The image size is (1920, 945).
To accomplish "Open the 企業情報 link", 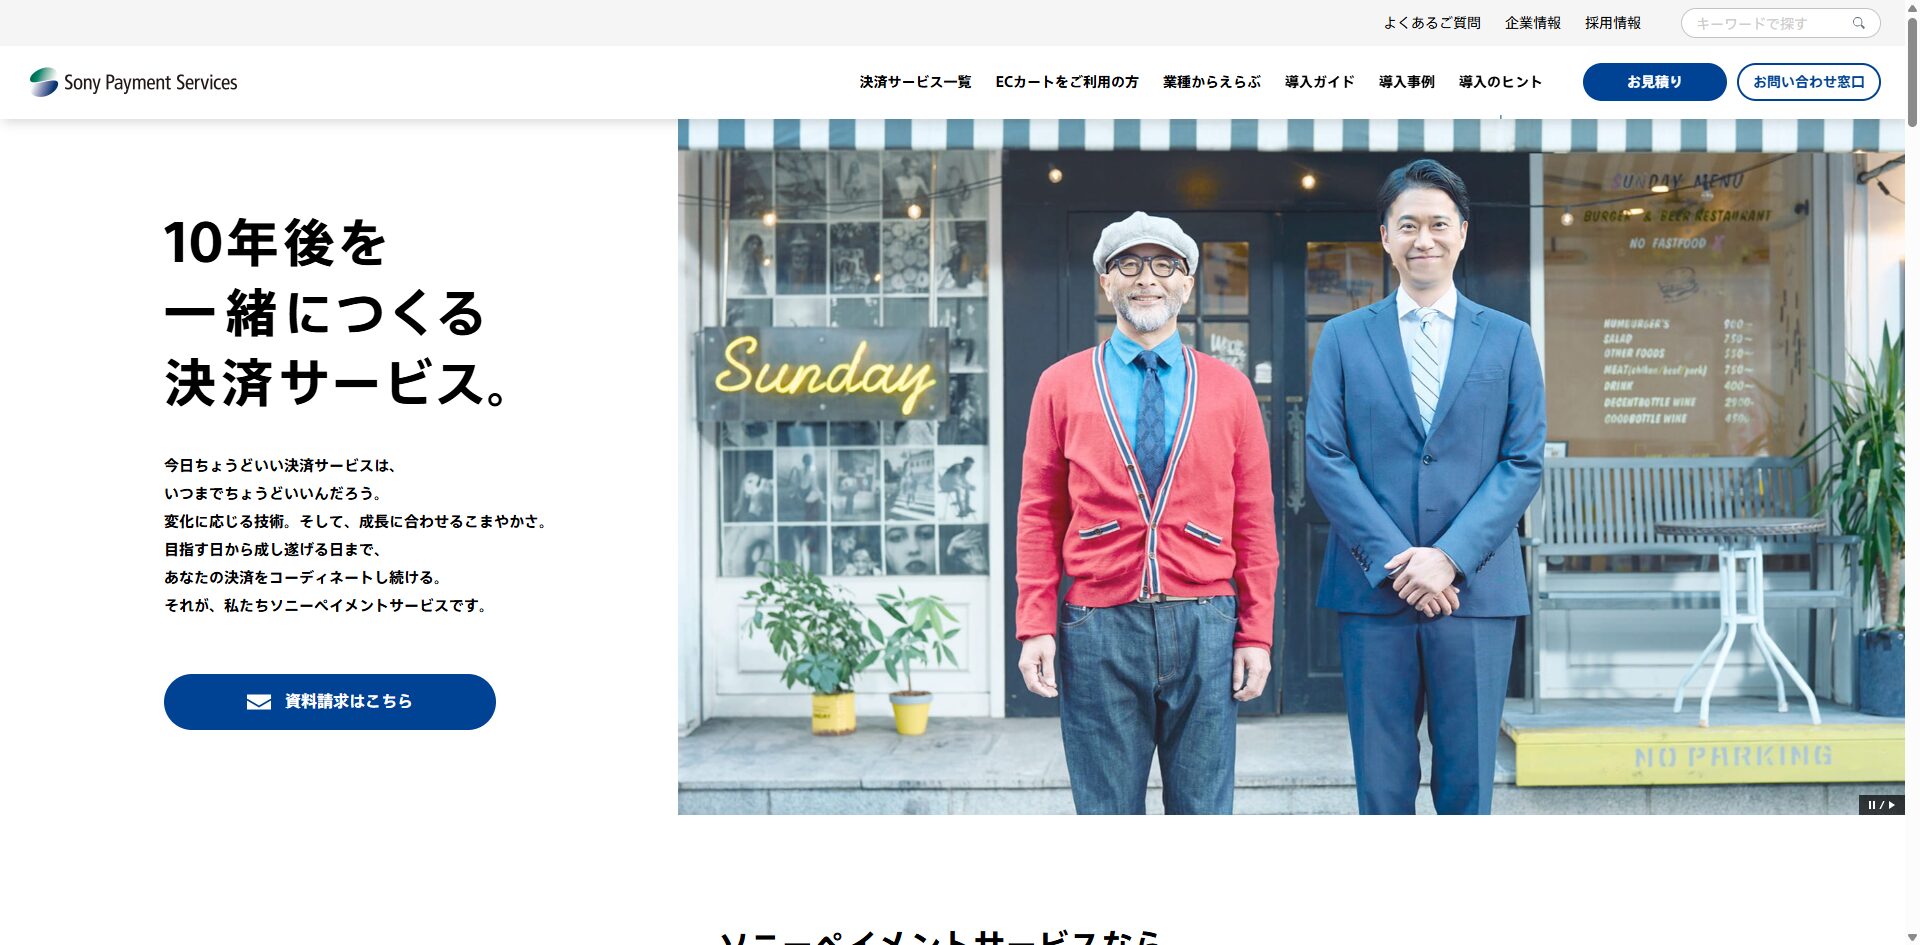I will (x=1533, y=23).
